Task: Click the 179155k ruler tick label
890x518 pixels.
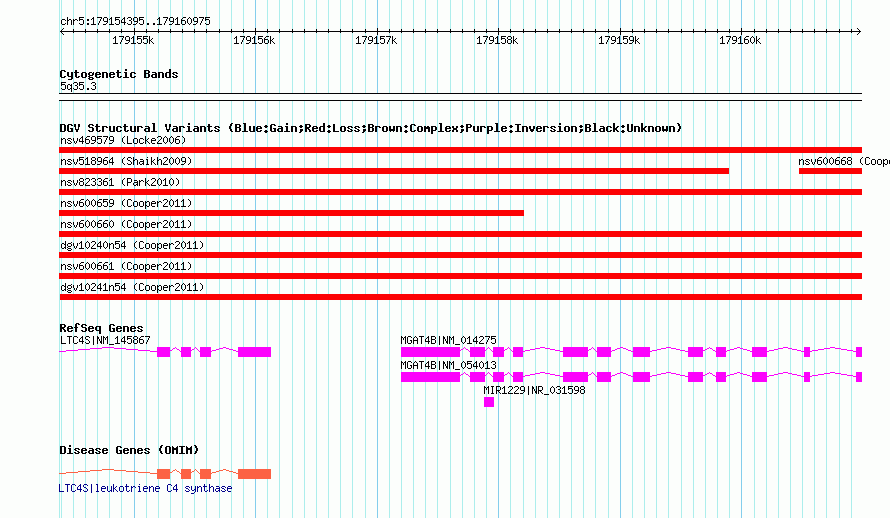Action: (x=133, y=40)
